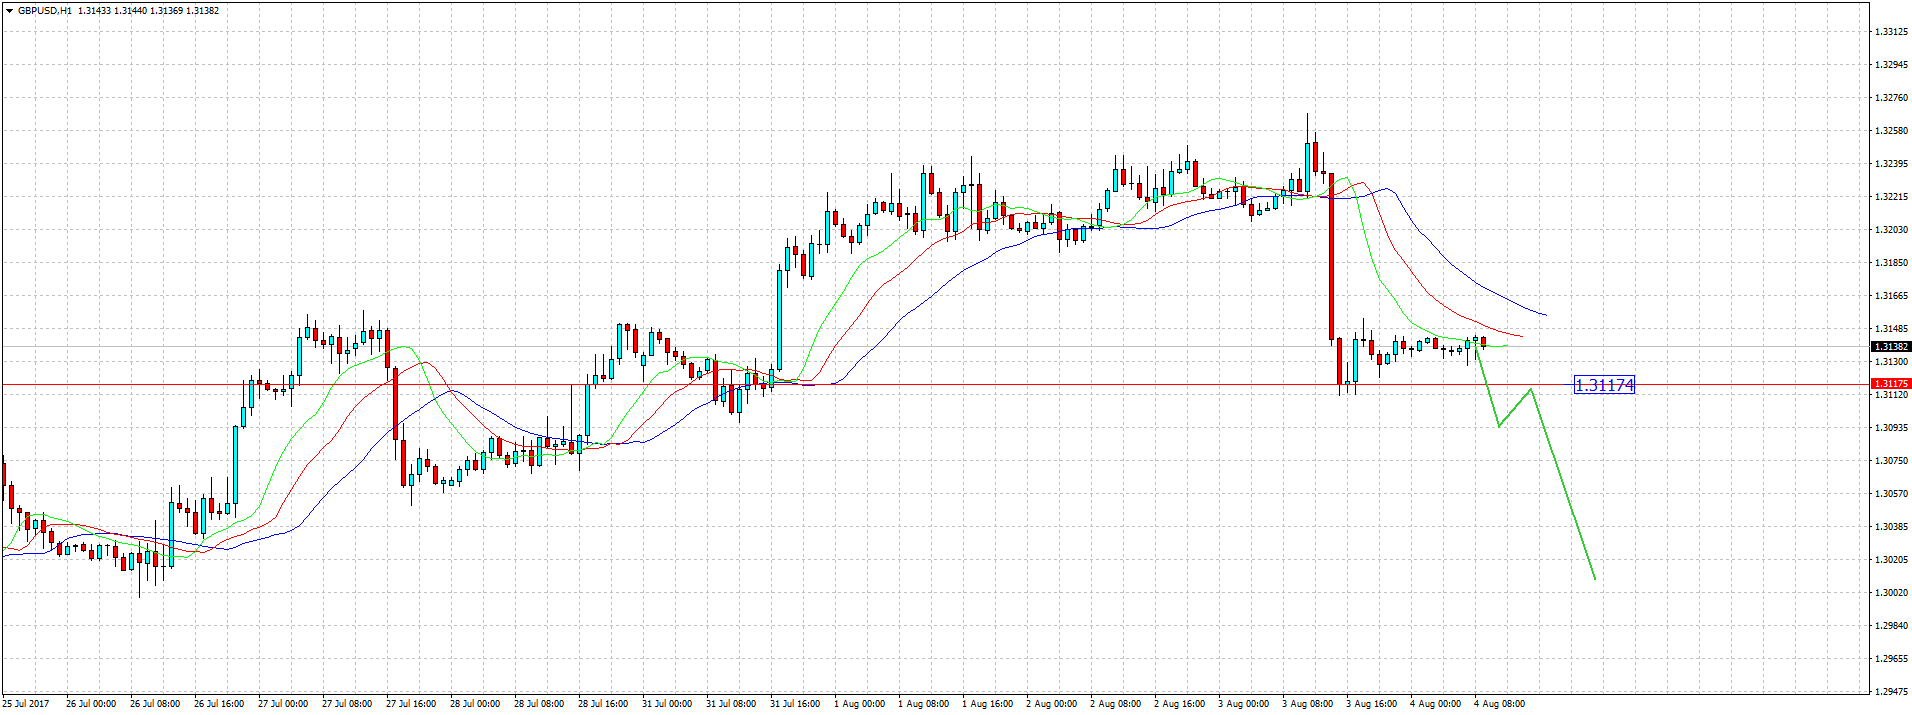
Task: Select the blue 1.31174 price text label
Action: 1604,385
